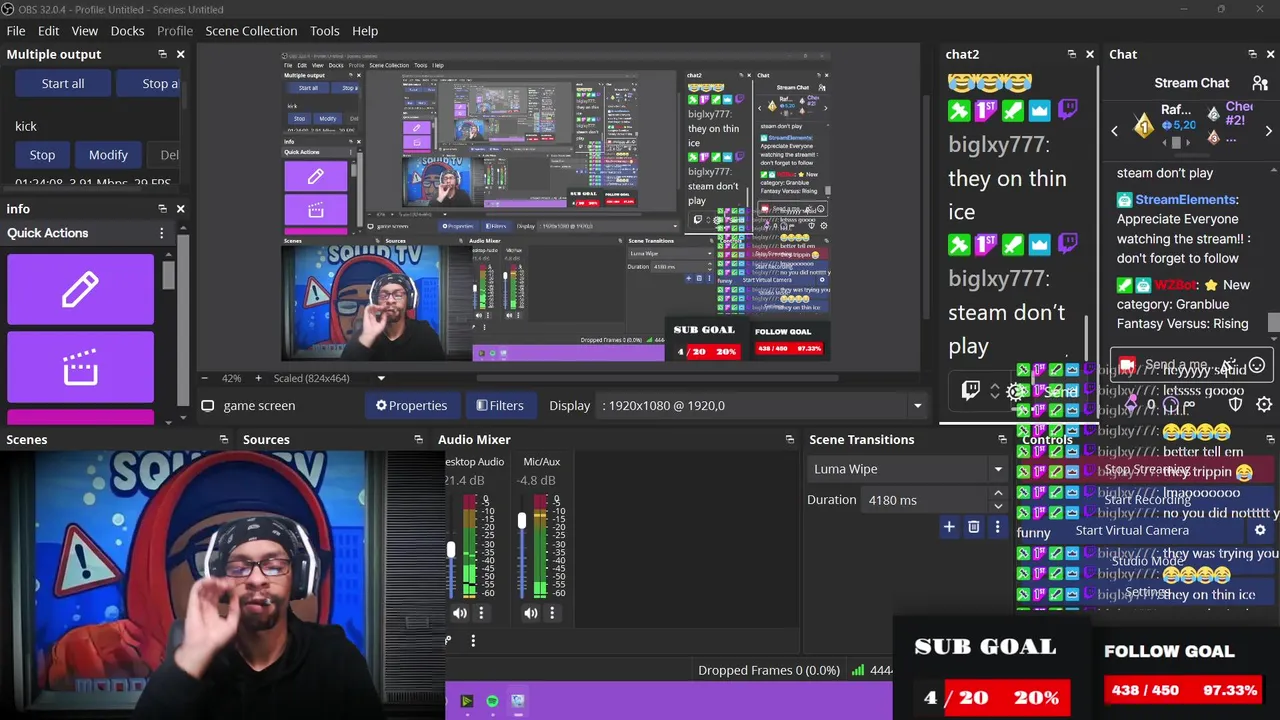Adjust the Mic/Aux volume slider
This screenshot has width=1280, height=720.
[x=521, y=521]
